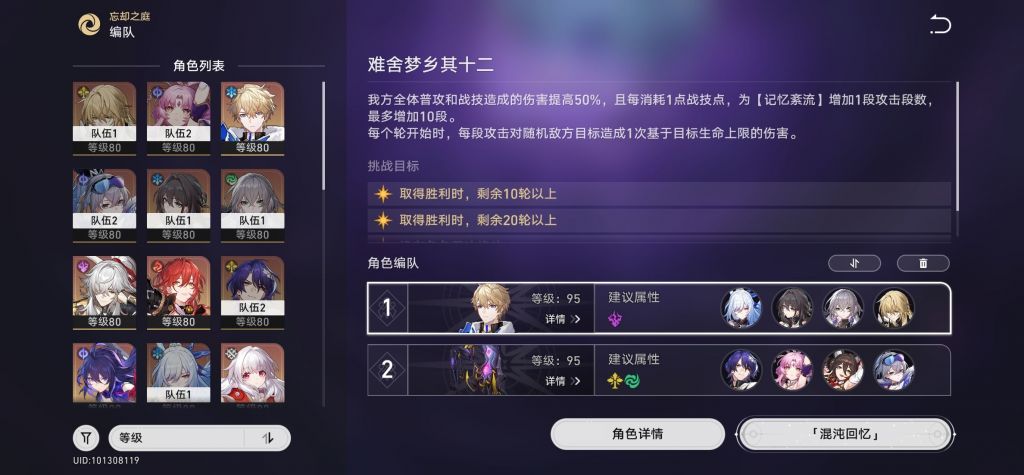1024x475 pixels.
Task: Toggle the white-haired character with red hat
Action: [104, 293]
